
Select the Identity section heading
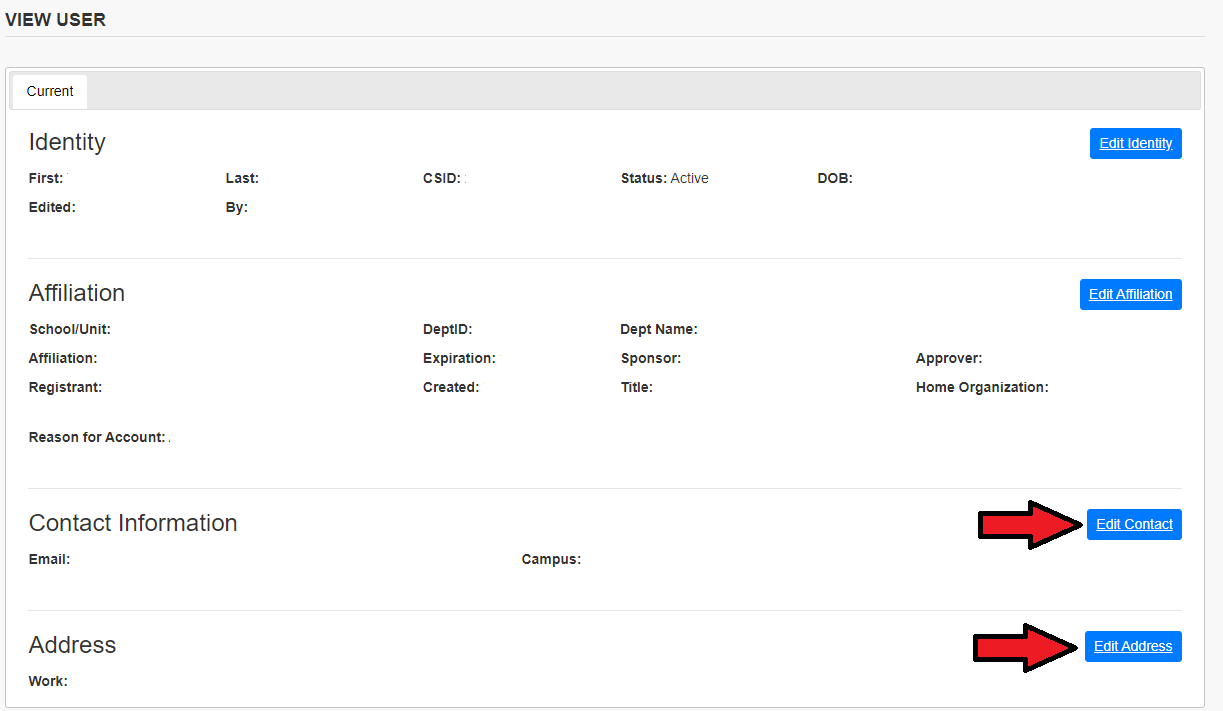coord(67,142)
